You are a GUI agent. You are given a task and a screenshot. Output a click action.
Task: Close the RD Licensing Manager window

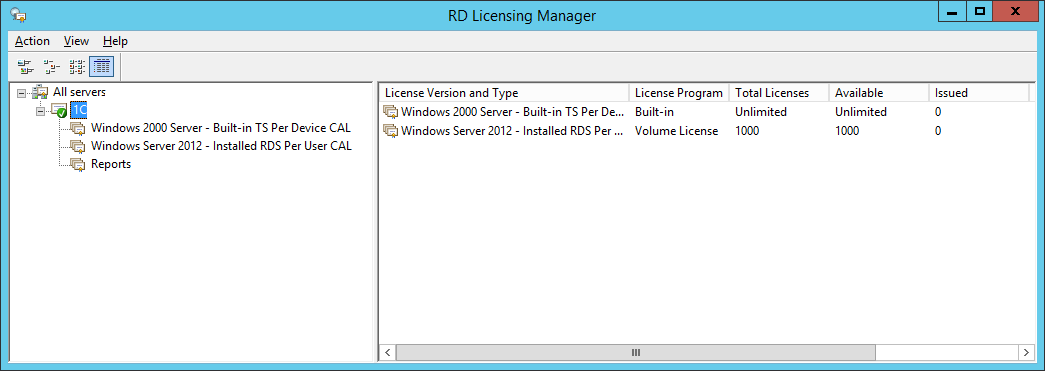(x=1016, y=11)
